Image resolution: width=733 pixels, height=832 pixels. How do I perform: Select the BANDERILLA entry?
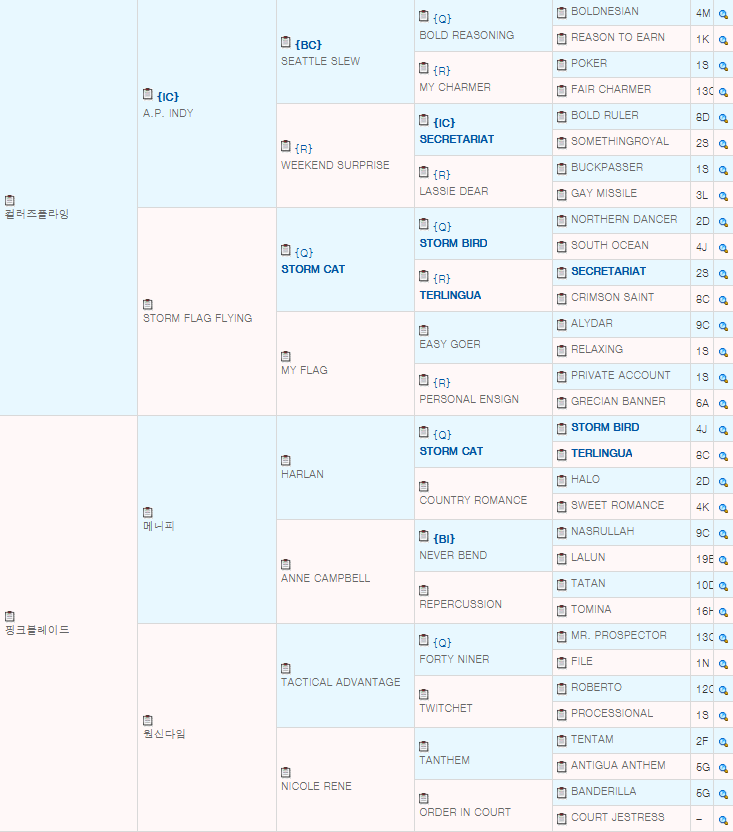point(603,791)
